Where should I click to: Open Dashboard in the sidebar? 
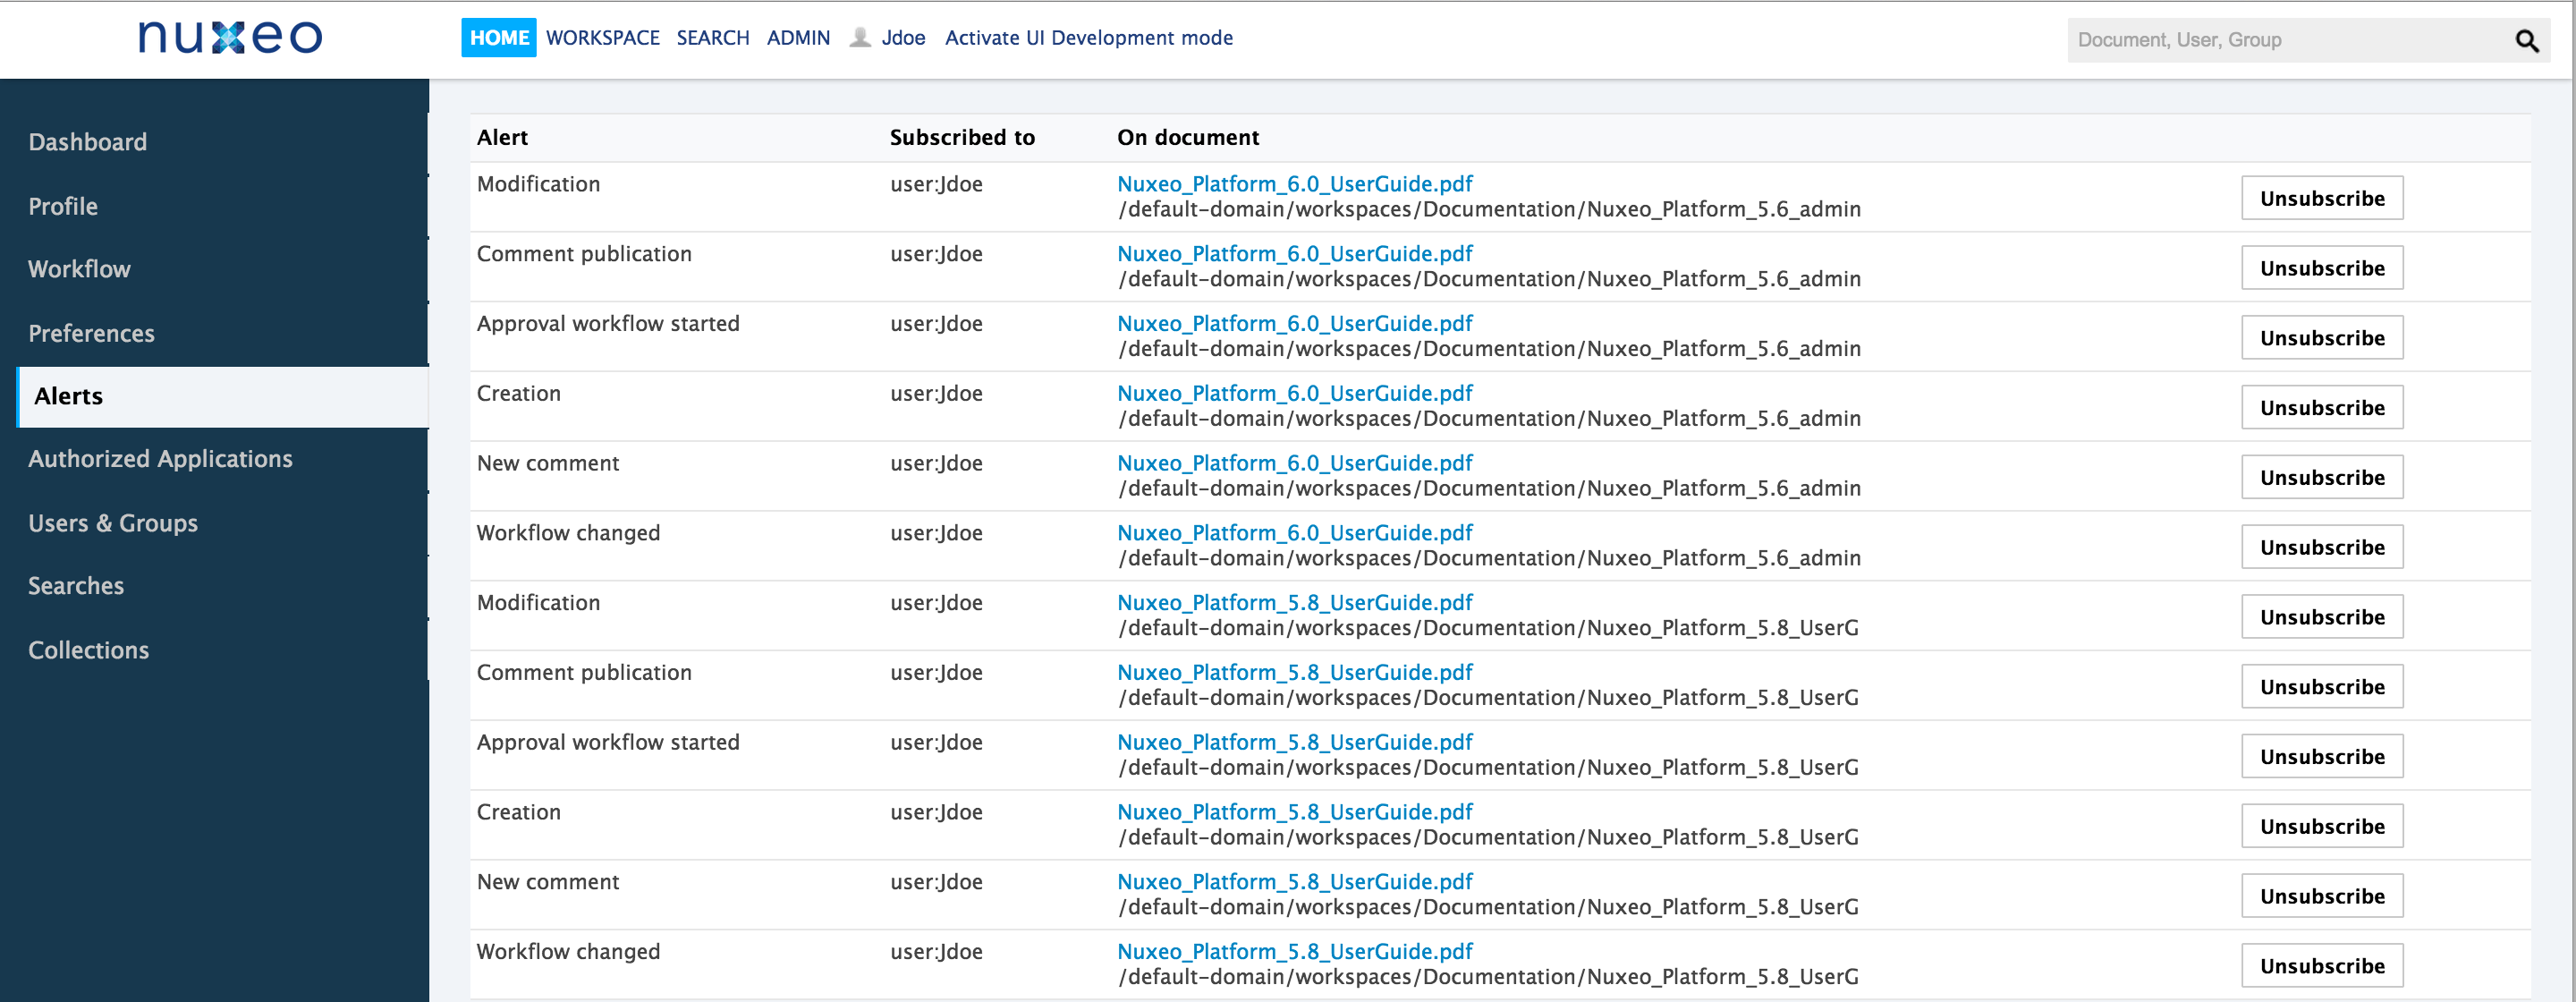pyautogui.click(x=88, y=142)
